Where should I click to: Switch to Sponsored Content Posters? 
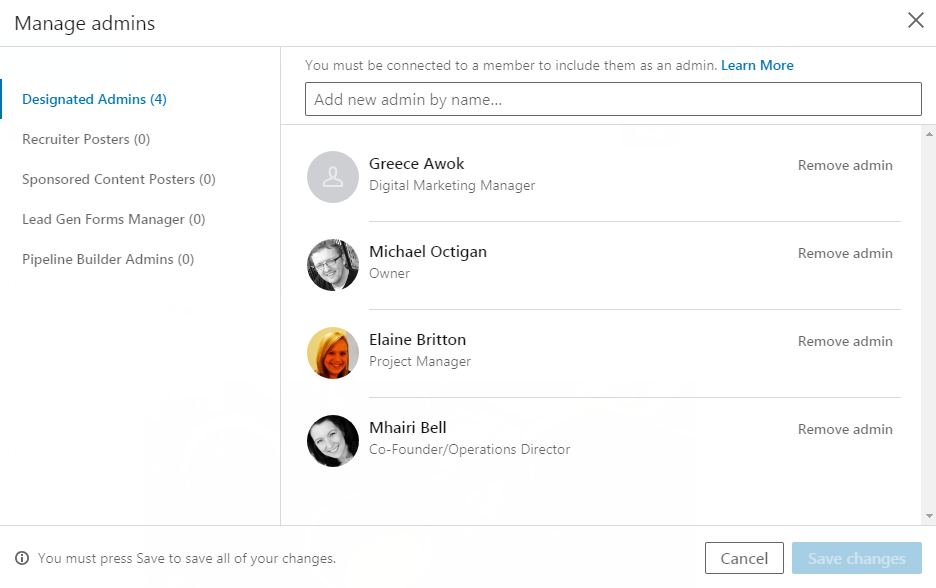tap(118, 179)
